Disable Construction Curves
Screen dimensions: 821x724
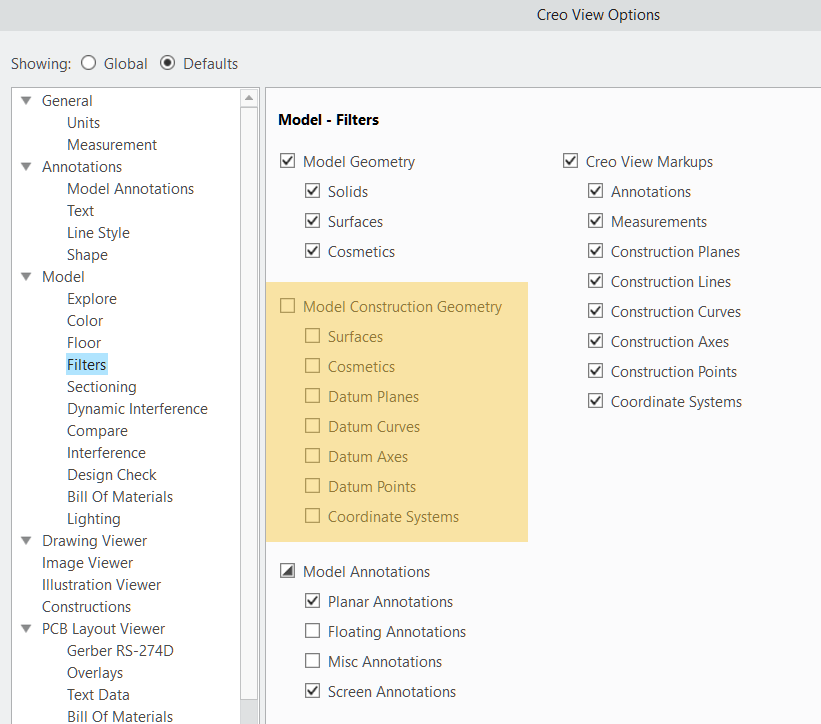(596, 311)
